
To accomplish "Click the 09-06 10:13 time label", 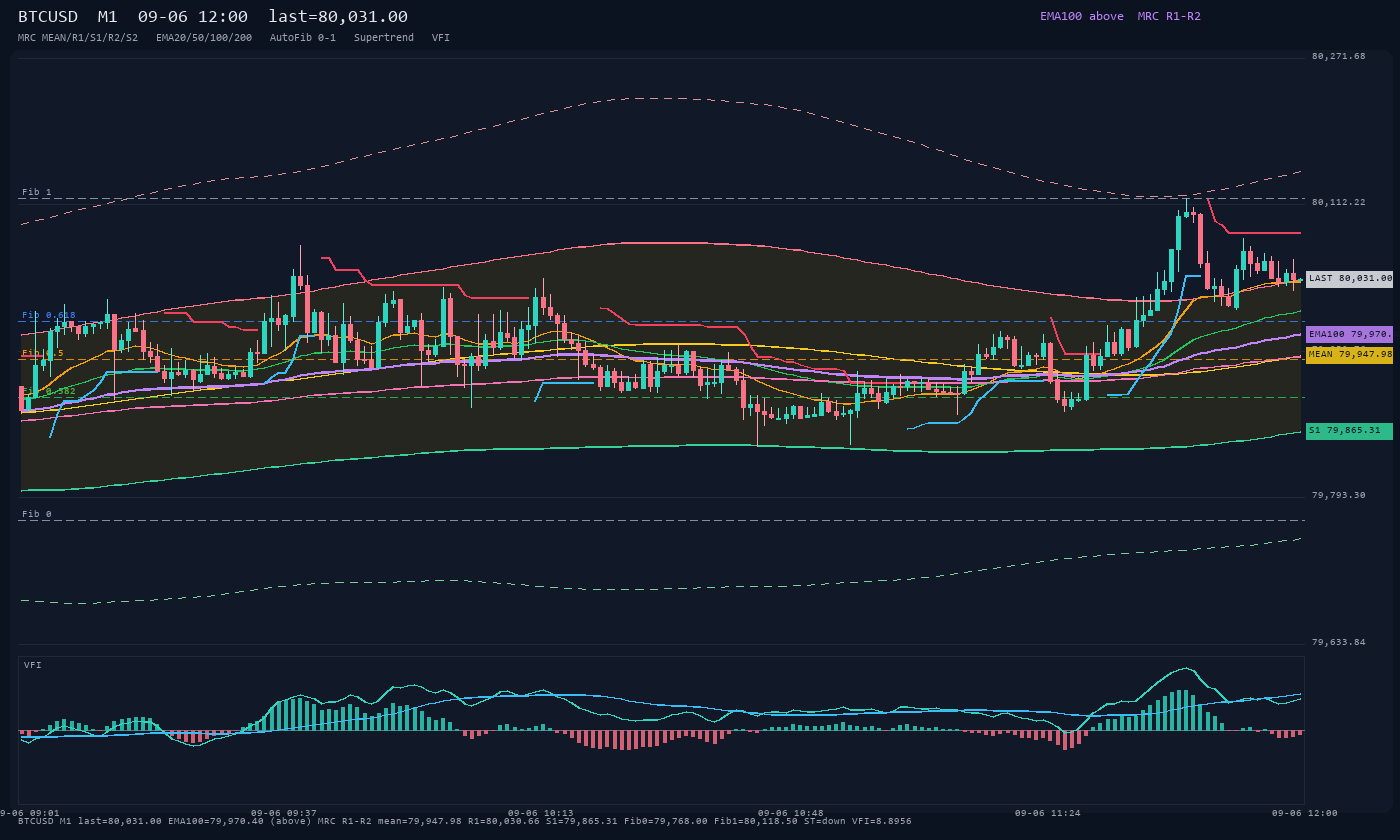I will tap(541, 813).
